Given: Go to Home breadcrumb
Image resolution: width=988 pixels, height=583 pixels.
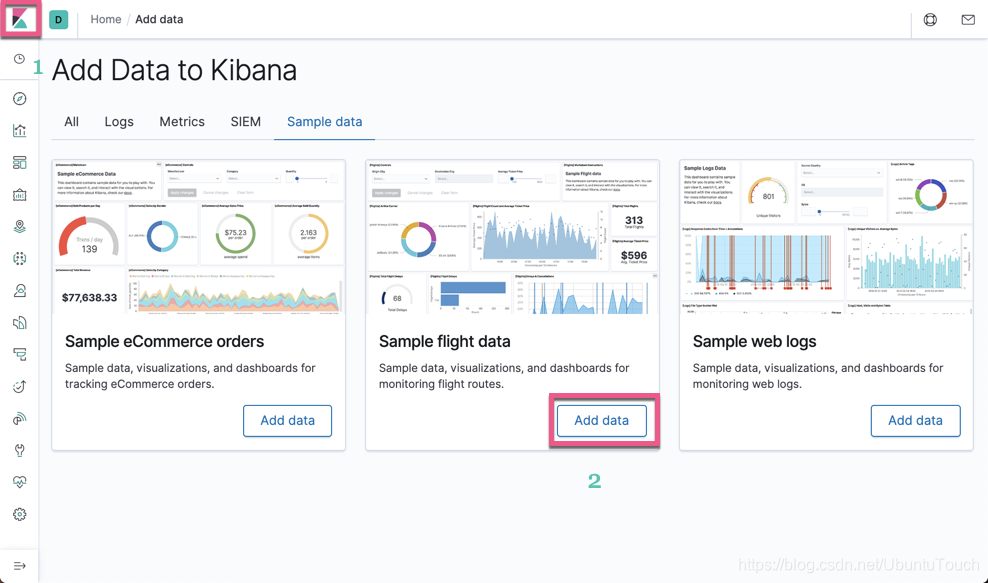Looking at the screenshot, I should 106,20.
